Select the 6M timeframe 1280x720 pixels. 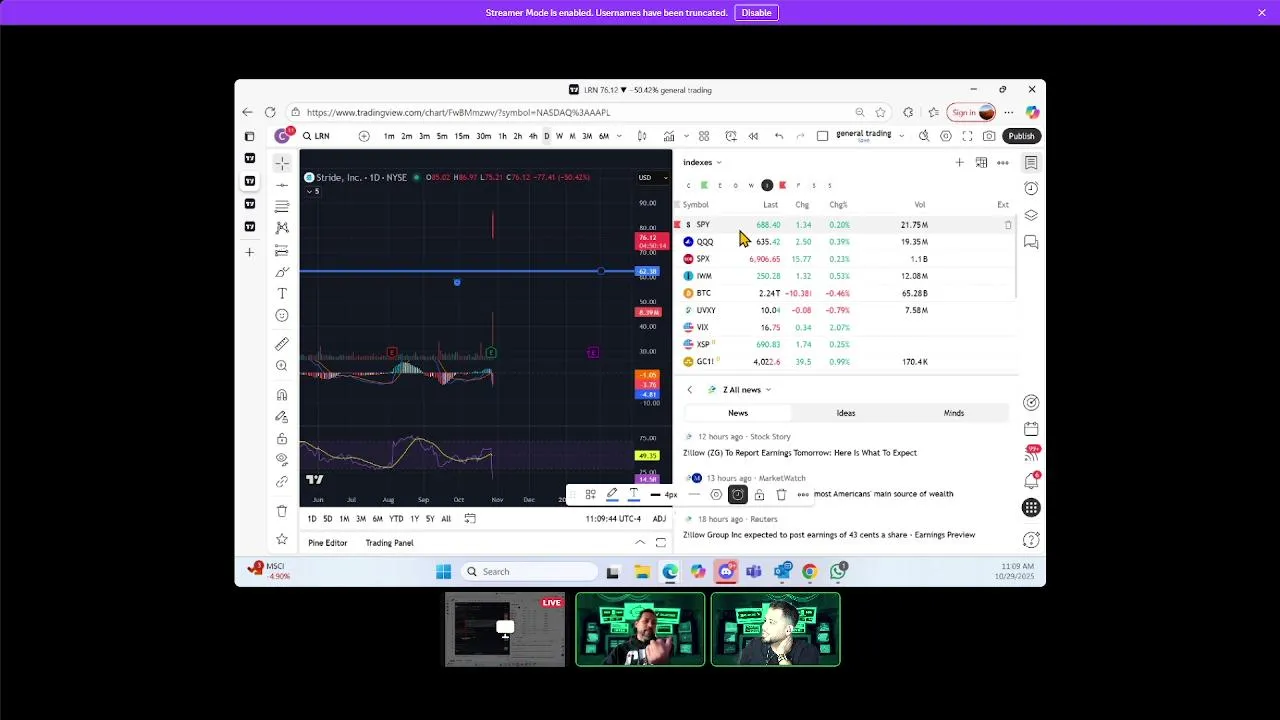coord(604,136)
